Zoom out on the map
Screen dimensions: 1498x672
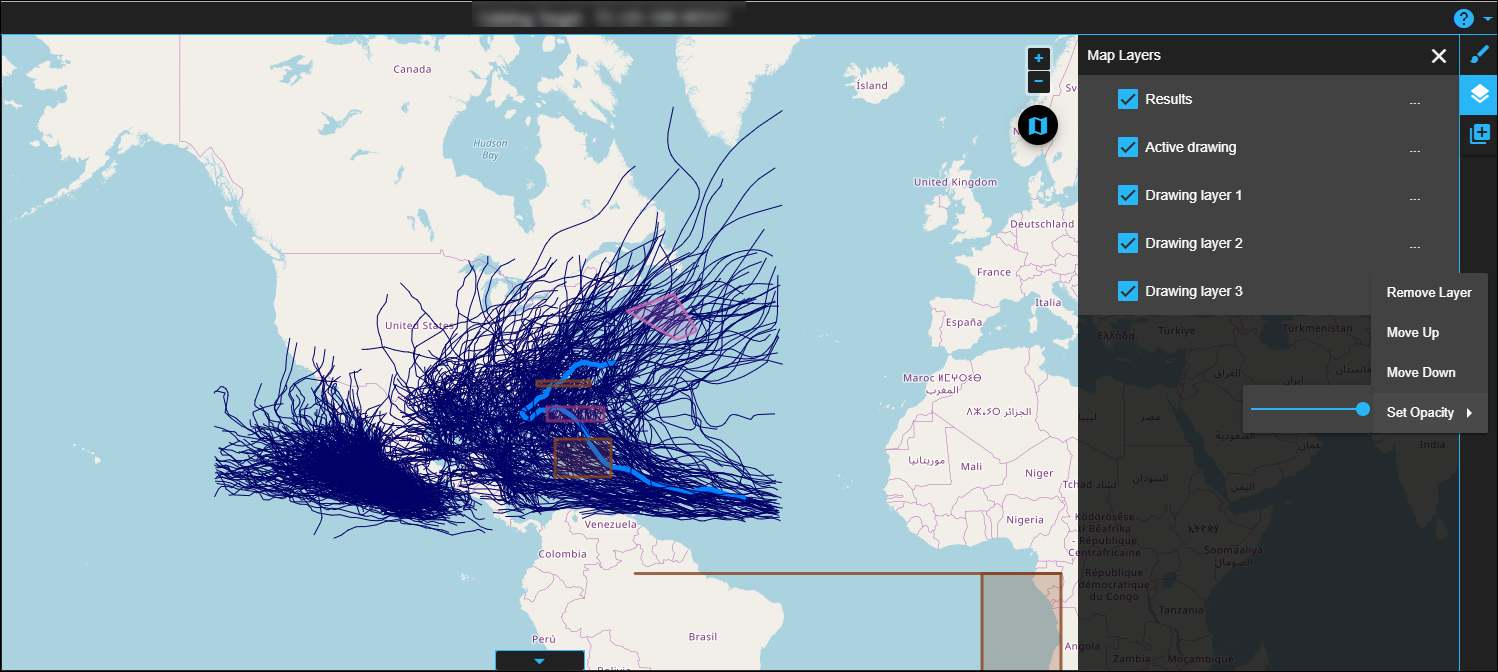[1038, 81]
